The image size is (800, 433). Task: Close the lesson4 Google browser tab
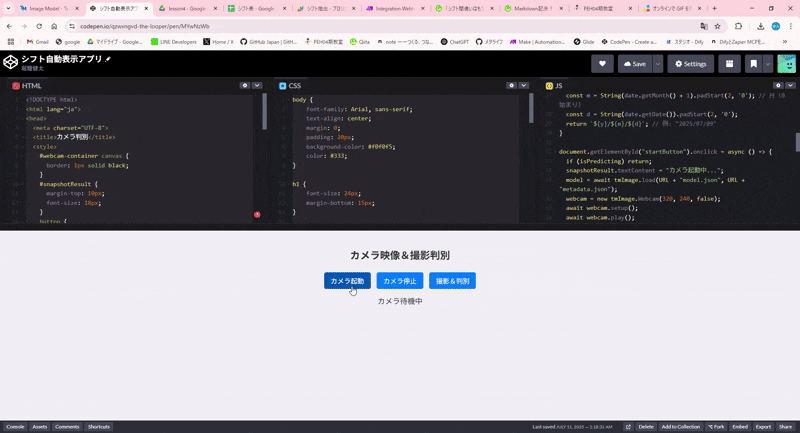(215, 9)
